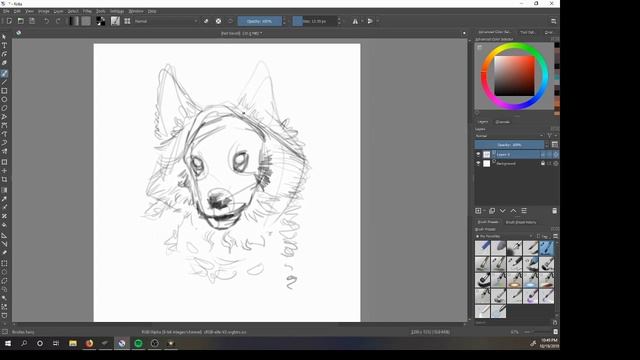
Task: Click brush size stepper arrows
Action: pyautogui.click(x=339, y=21)
